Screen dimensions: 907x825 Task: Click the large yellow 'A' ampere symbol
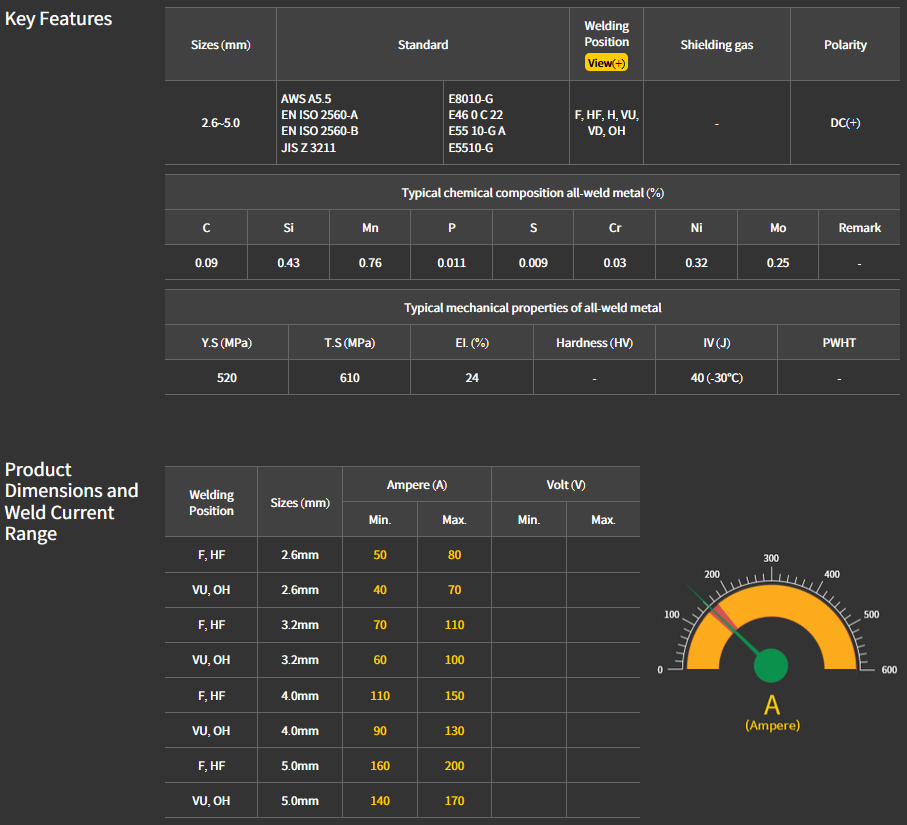[x=772, y=704]
